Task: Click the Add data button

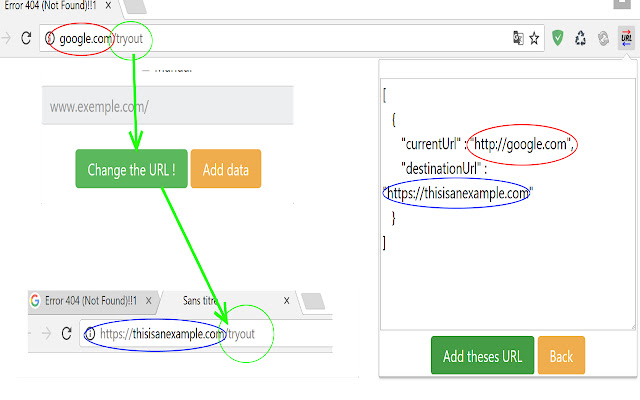Action: (226, 169)
